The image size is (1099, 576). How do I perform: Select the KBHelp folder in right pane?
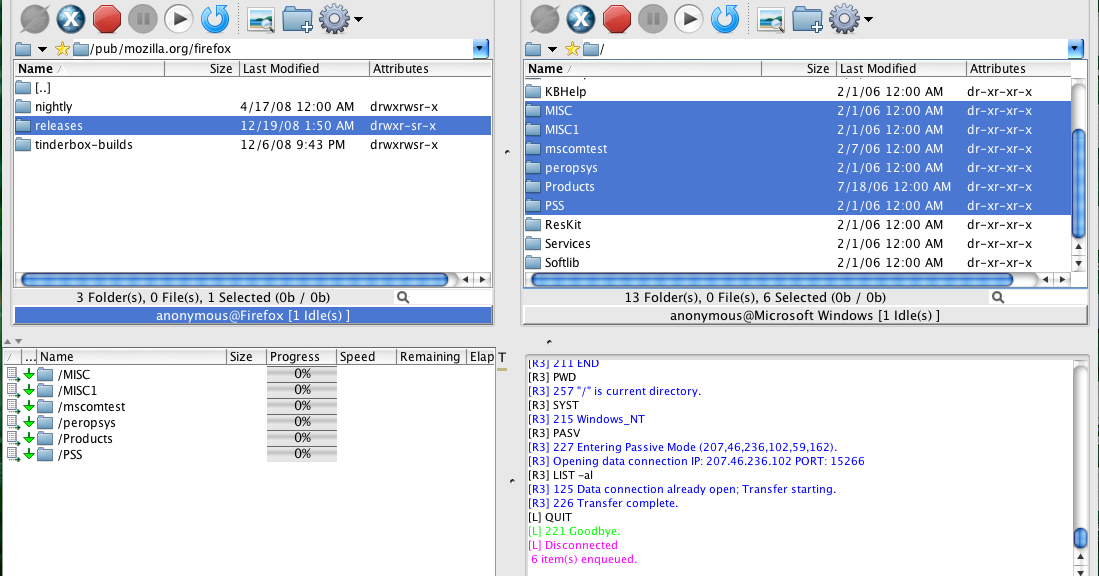(798, 91)
